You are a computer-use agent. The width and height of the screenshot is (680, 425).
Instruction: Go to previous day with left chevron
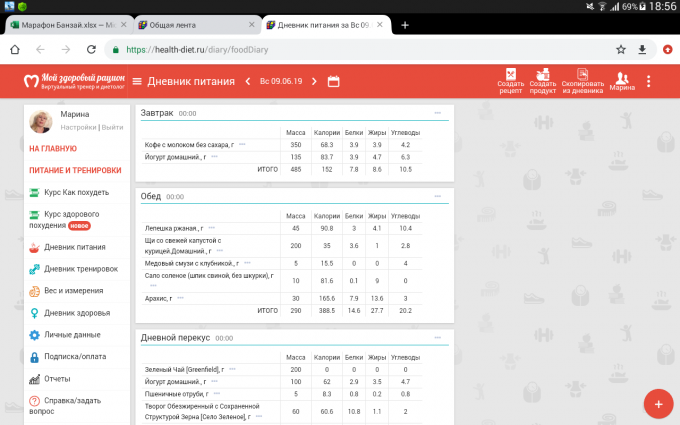[248, 81]
